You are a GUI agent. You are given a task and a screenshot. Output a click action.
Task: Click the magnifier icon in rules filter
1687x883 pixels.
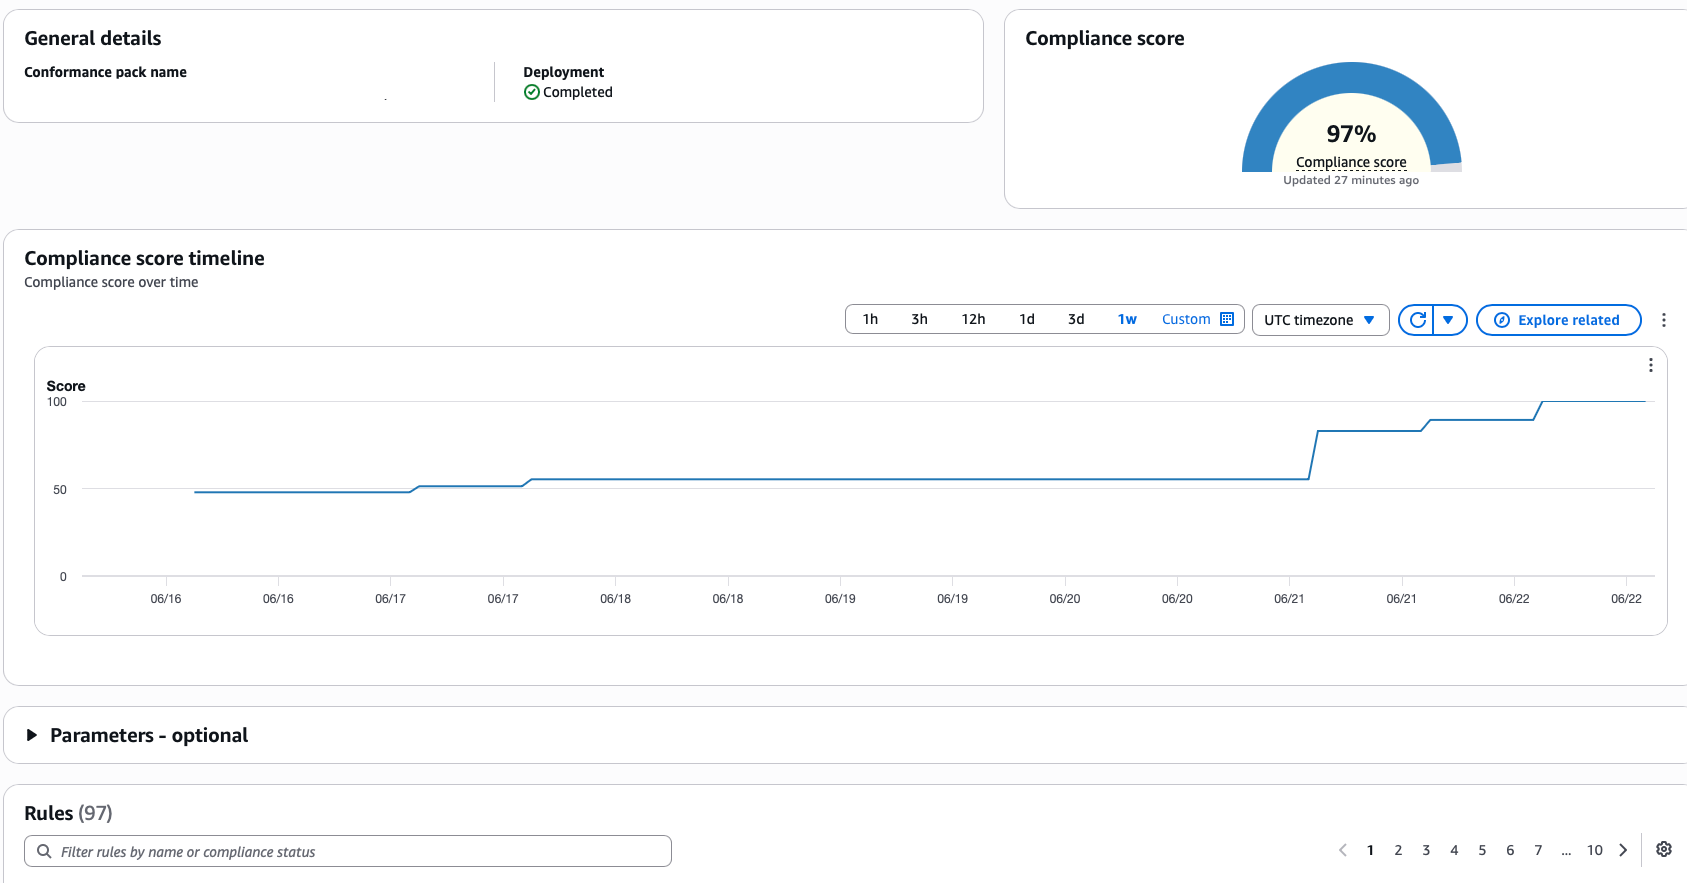coord(44,851)
